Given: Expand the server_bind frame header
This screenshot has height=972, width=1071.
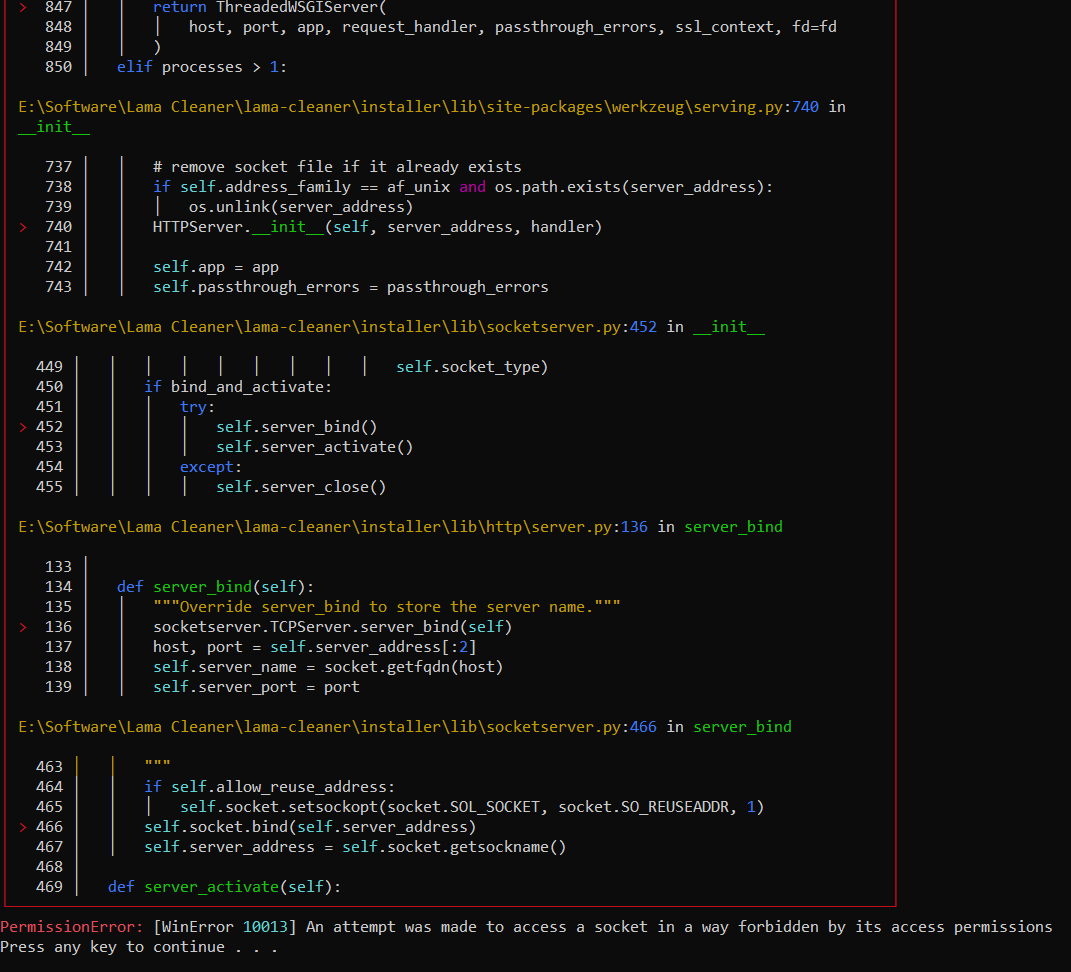Looking at the screenshot, I should 733,526.
